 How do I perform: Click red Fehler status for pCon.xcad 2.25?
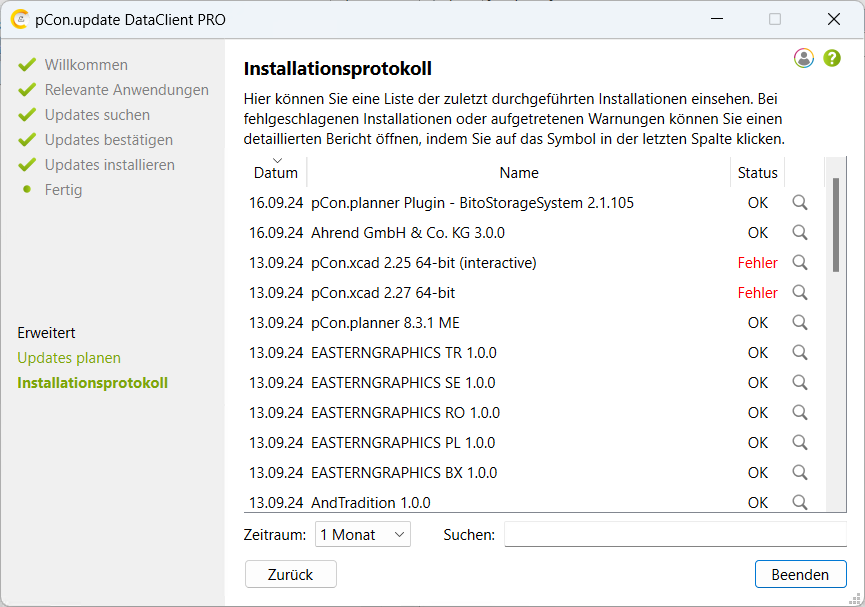[x=757, y=263]
